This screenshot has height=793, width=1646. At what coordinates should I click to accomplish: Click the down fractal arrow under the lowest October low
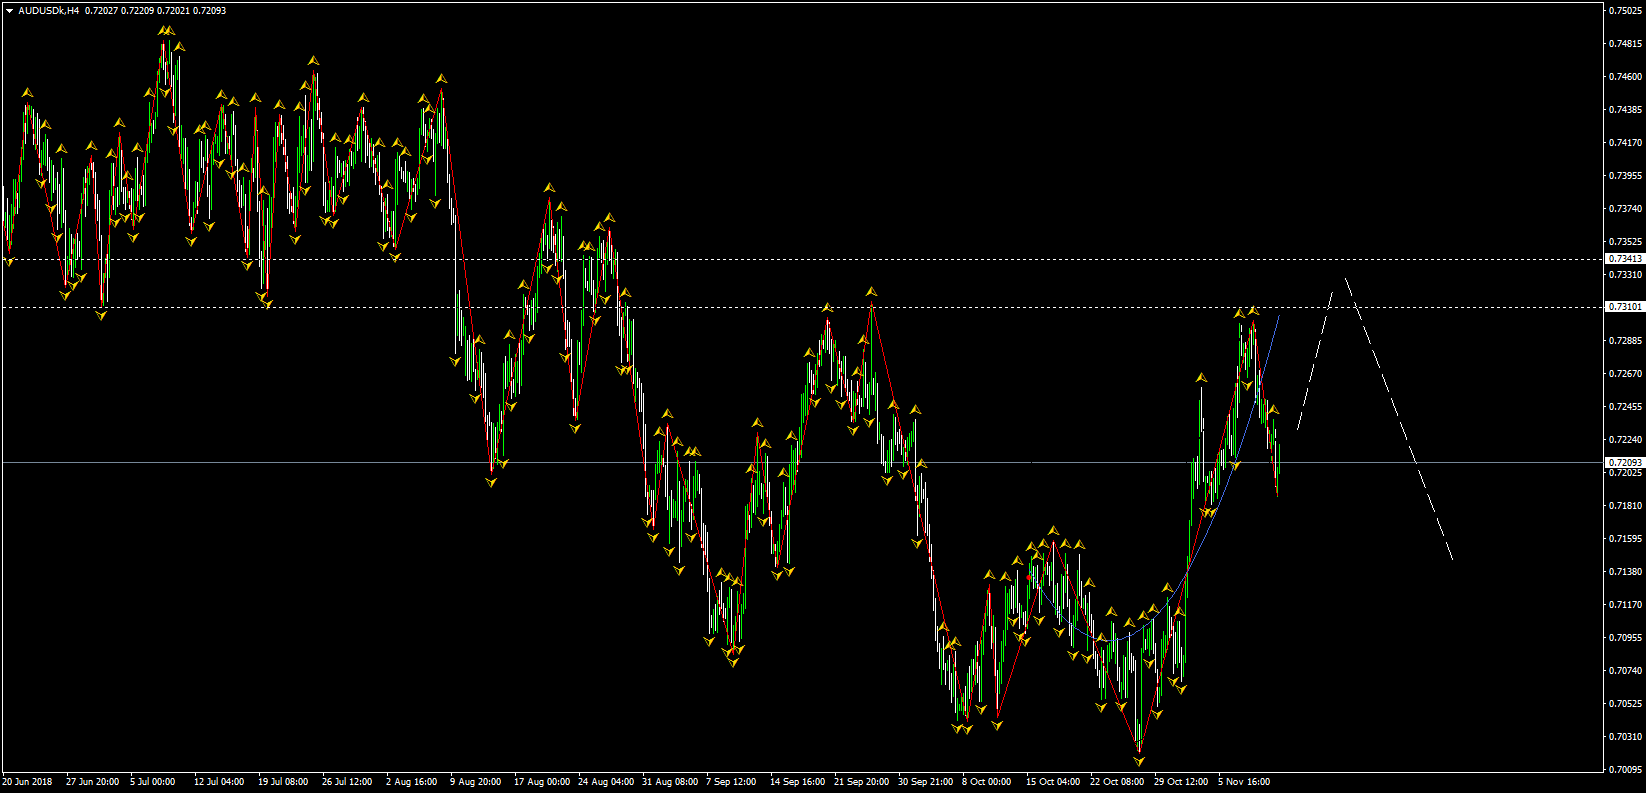pyautogui.click(x=1138, y=761)
